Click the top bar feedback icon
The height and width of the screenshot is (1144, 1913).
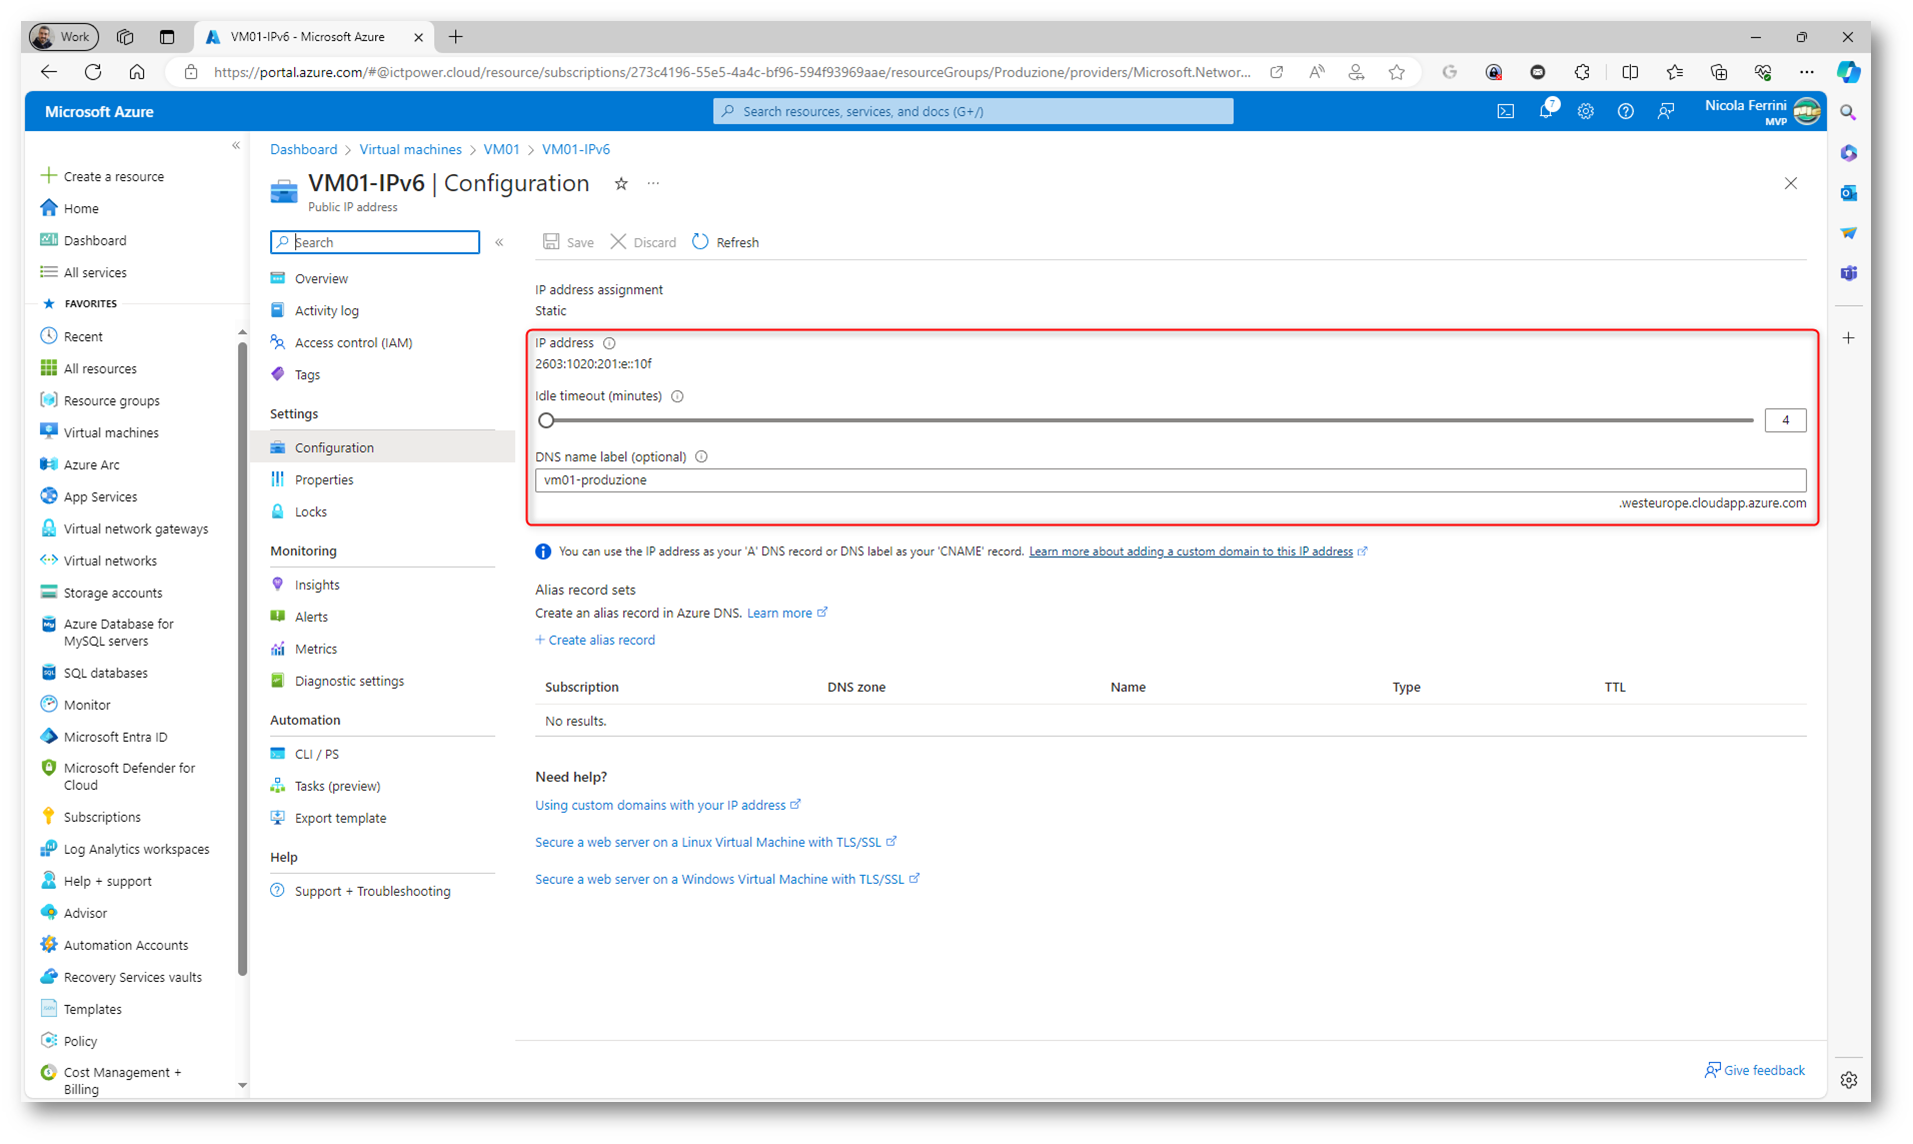coord(1665,111)
